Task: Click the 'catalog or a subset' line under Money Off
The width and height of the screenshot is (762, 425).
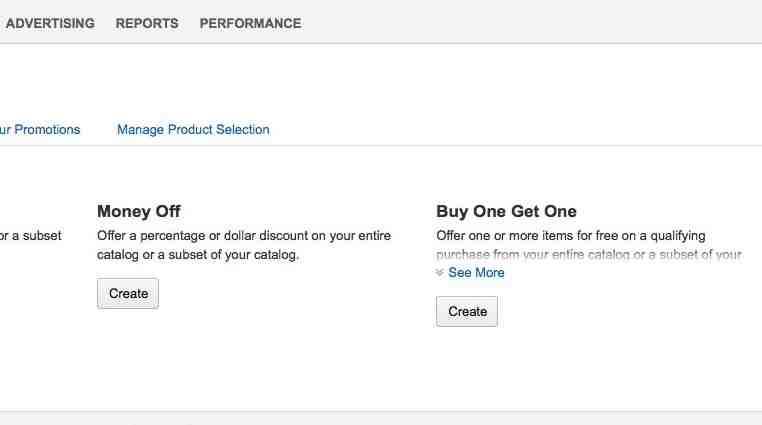Action: click(x=198, y=255)
